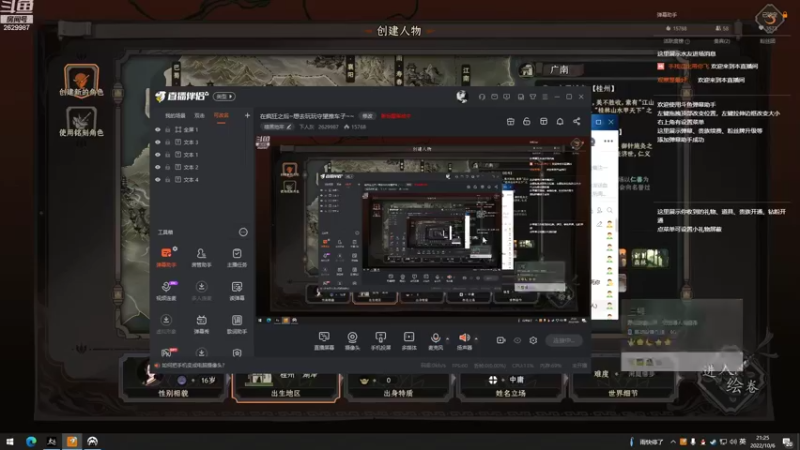Click the 麦克风 microphone icon
Viewport: 800px width, 450px height.
tap(435, 338)
